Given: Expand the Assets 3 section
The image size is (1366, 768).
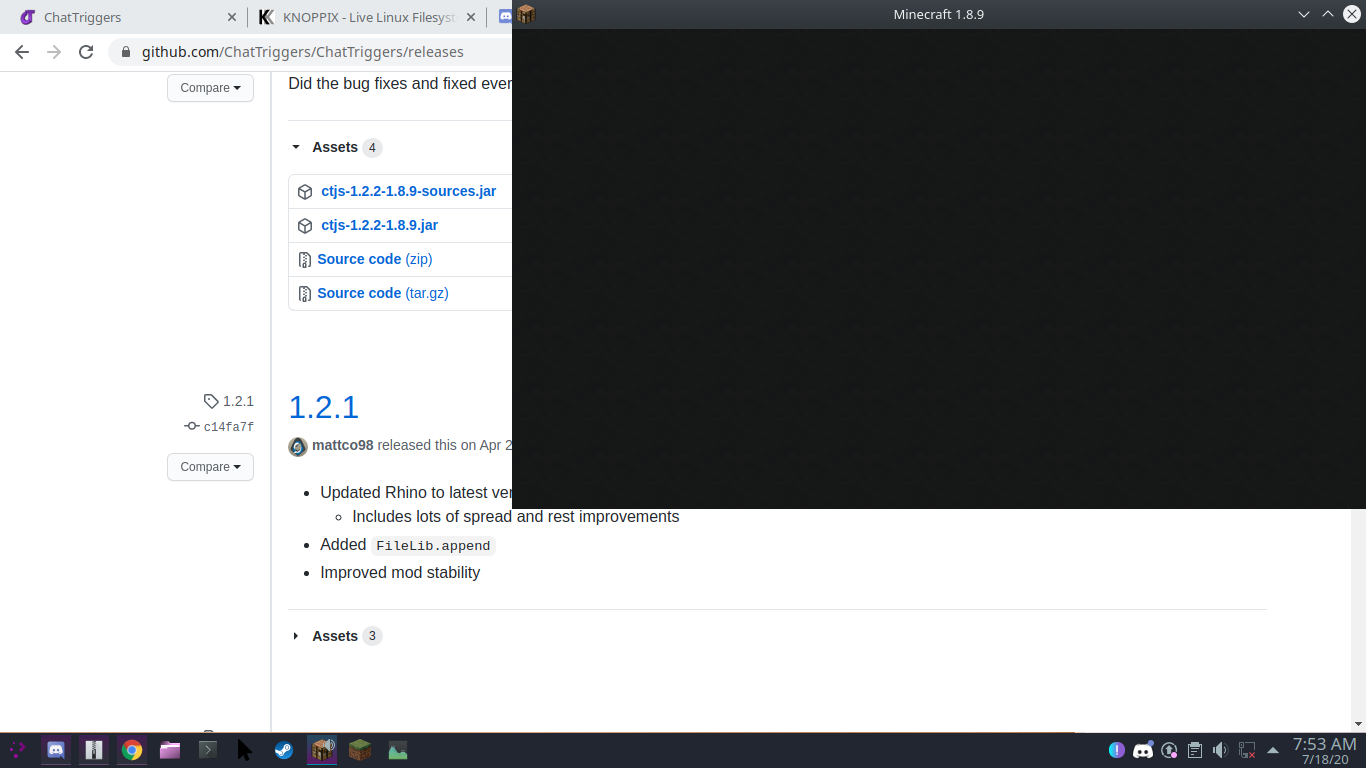Looking at the screenshot, I should point(296,635).
